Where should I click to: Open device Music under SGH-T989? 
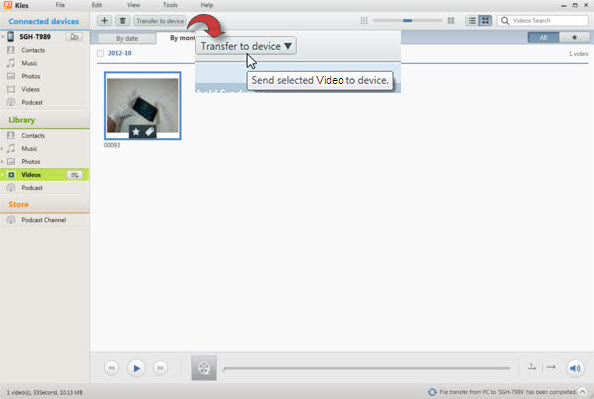29,63
